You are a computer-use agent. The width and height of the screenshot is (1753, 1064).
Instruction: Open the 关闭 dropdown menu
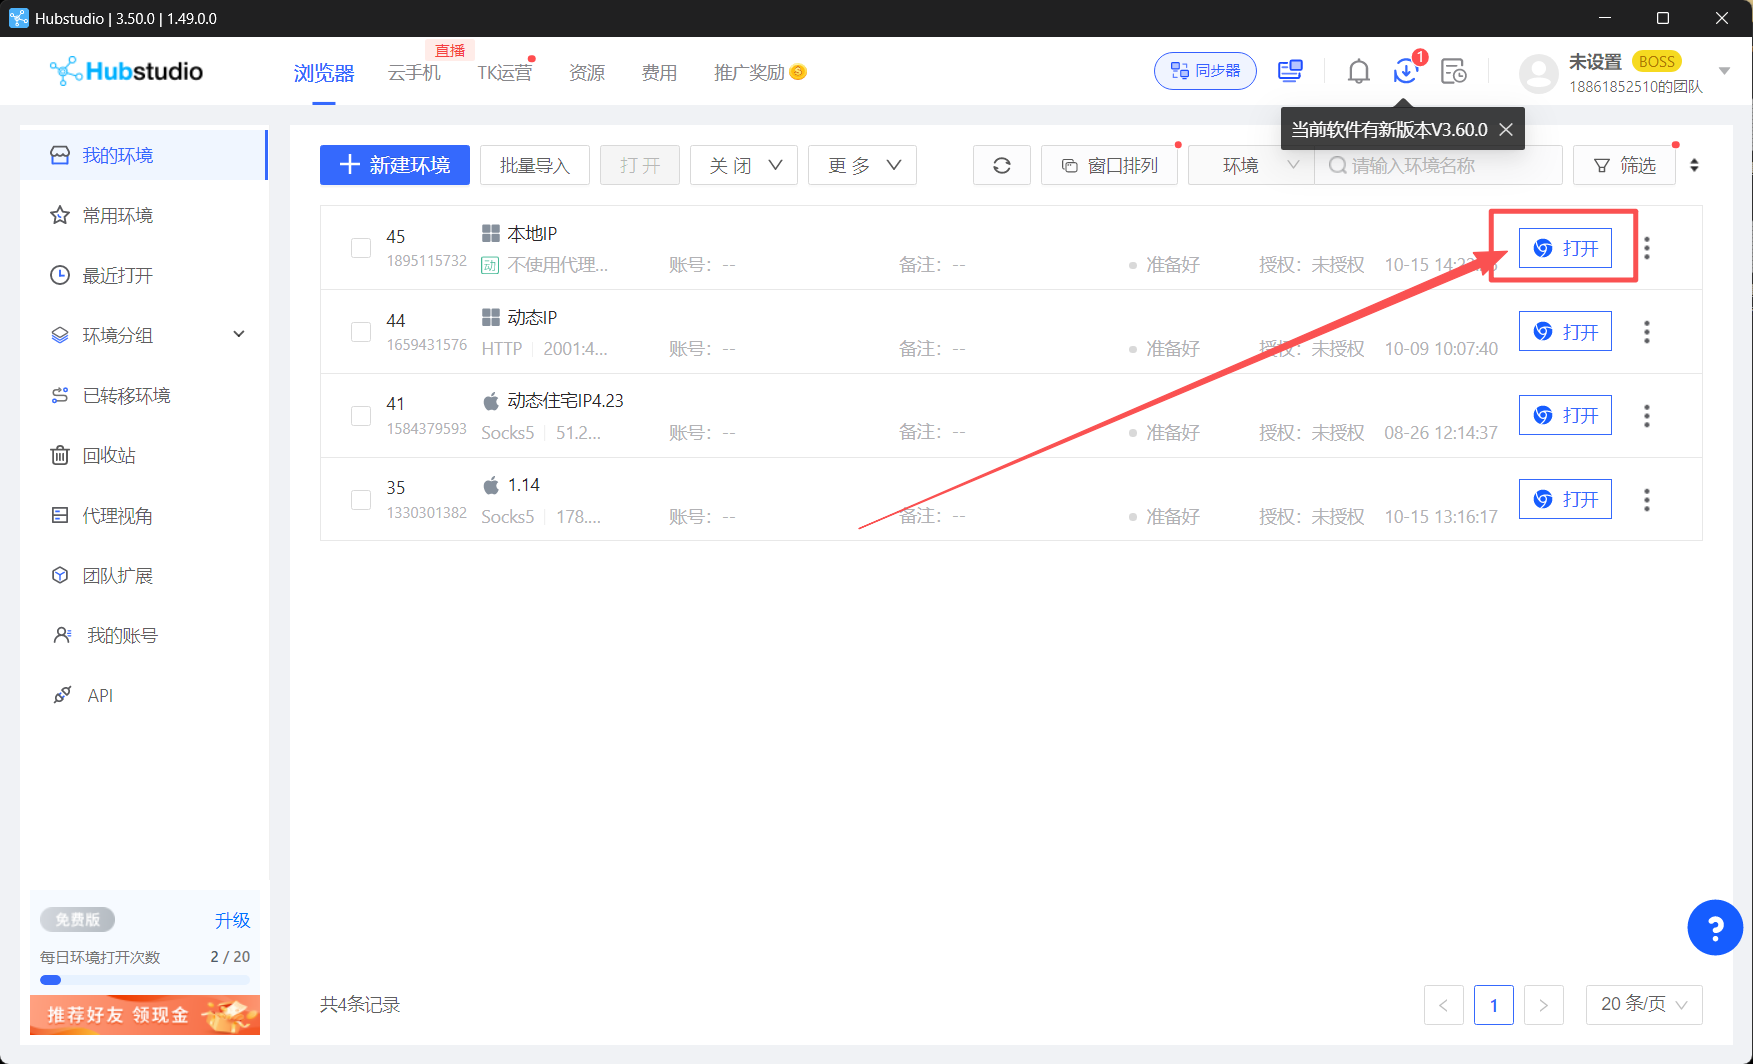point(744,165)
